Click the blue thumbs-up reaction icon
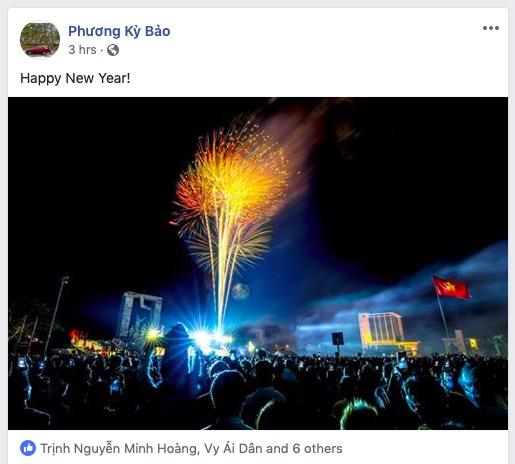Screen dimensions: 515x464 tap(28, 448)
